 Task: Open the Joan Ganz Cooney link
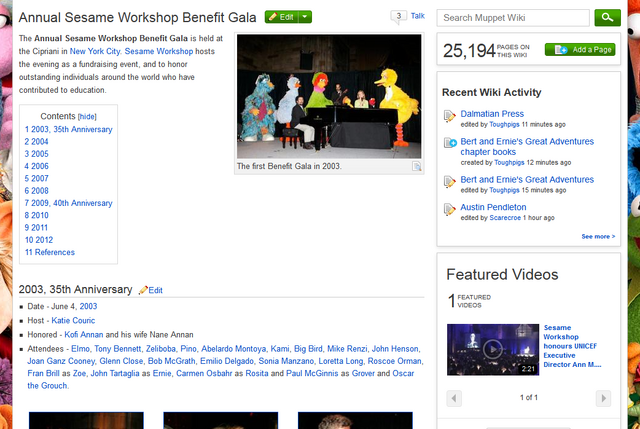(61, 361)
